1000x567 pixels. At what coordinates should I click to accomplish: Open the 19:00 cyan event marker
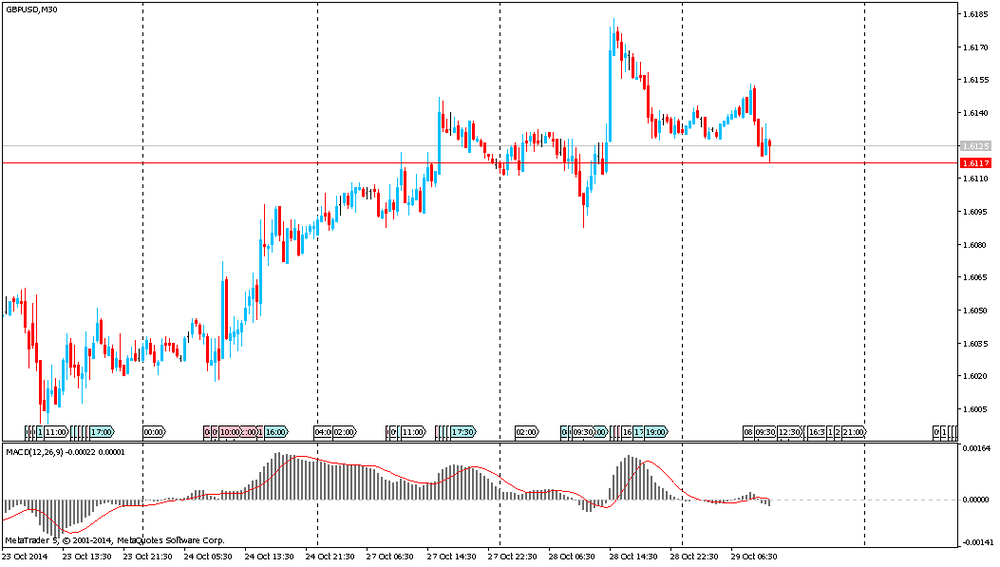point(656,432)
